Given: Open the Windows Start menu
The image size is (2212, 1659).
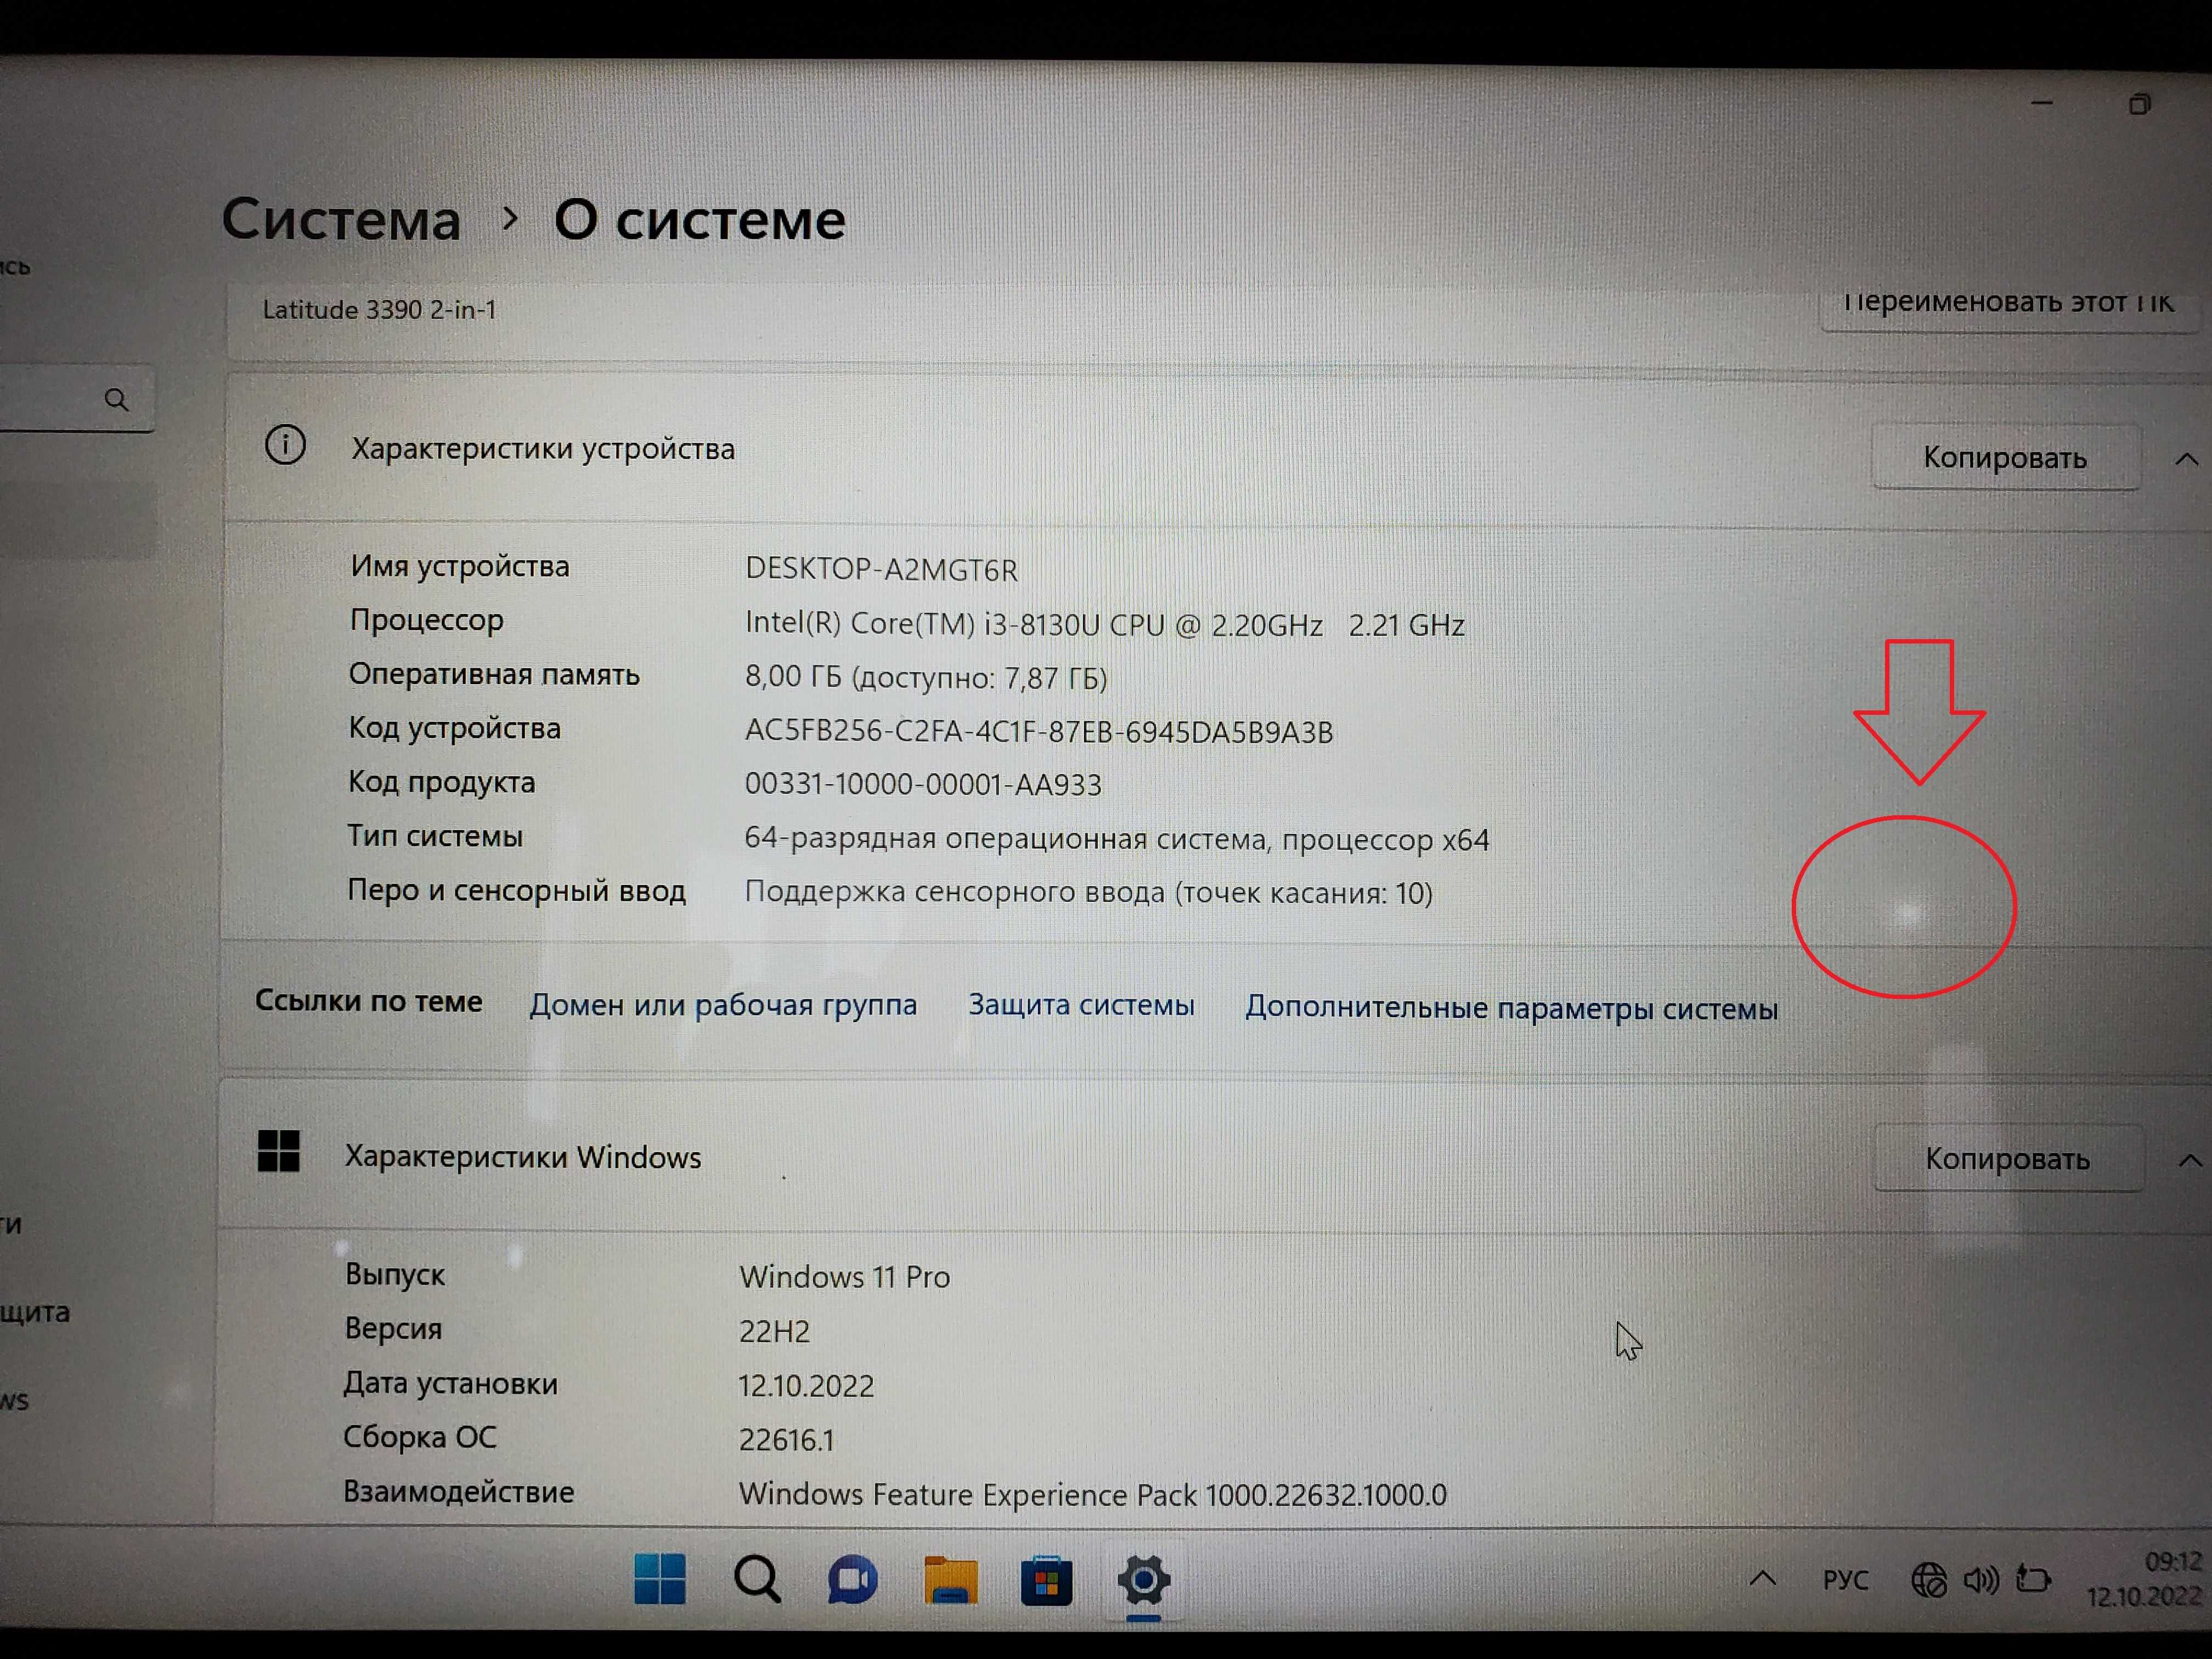Looking at the screenshot, I should [x=660, y=1579].
